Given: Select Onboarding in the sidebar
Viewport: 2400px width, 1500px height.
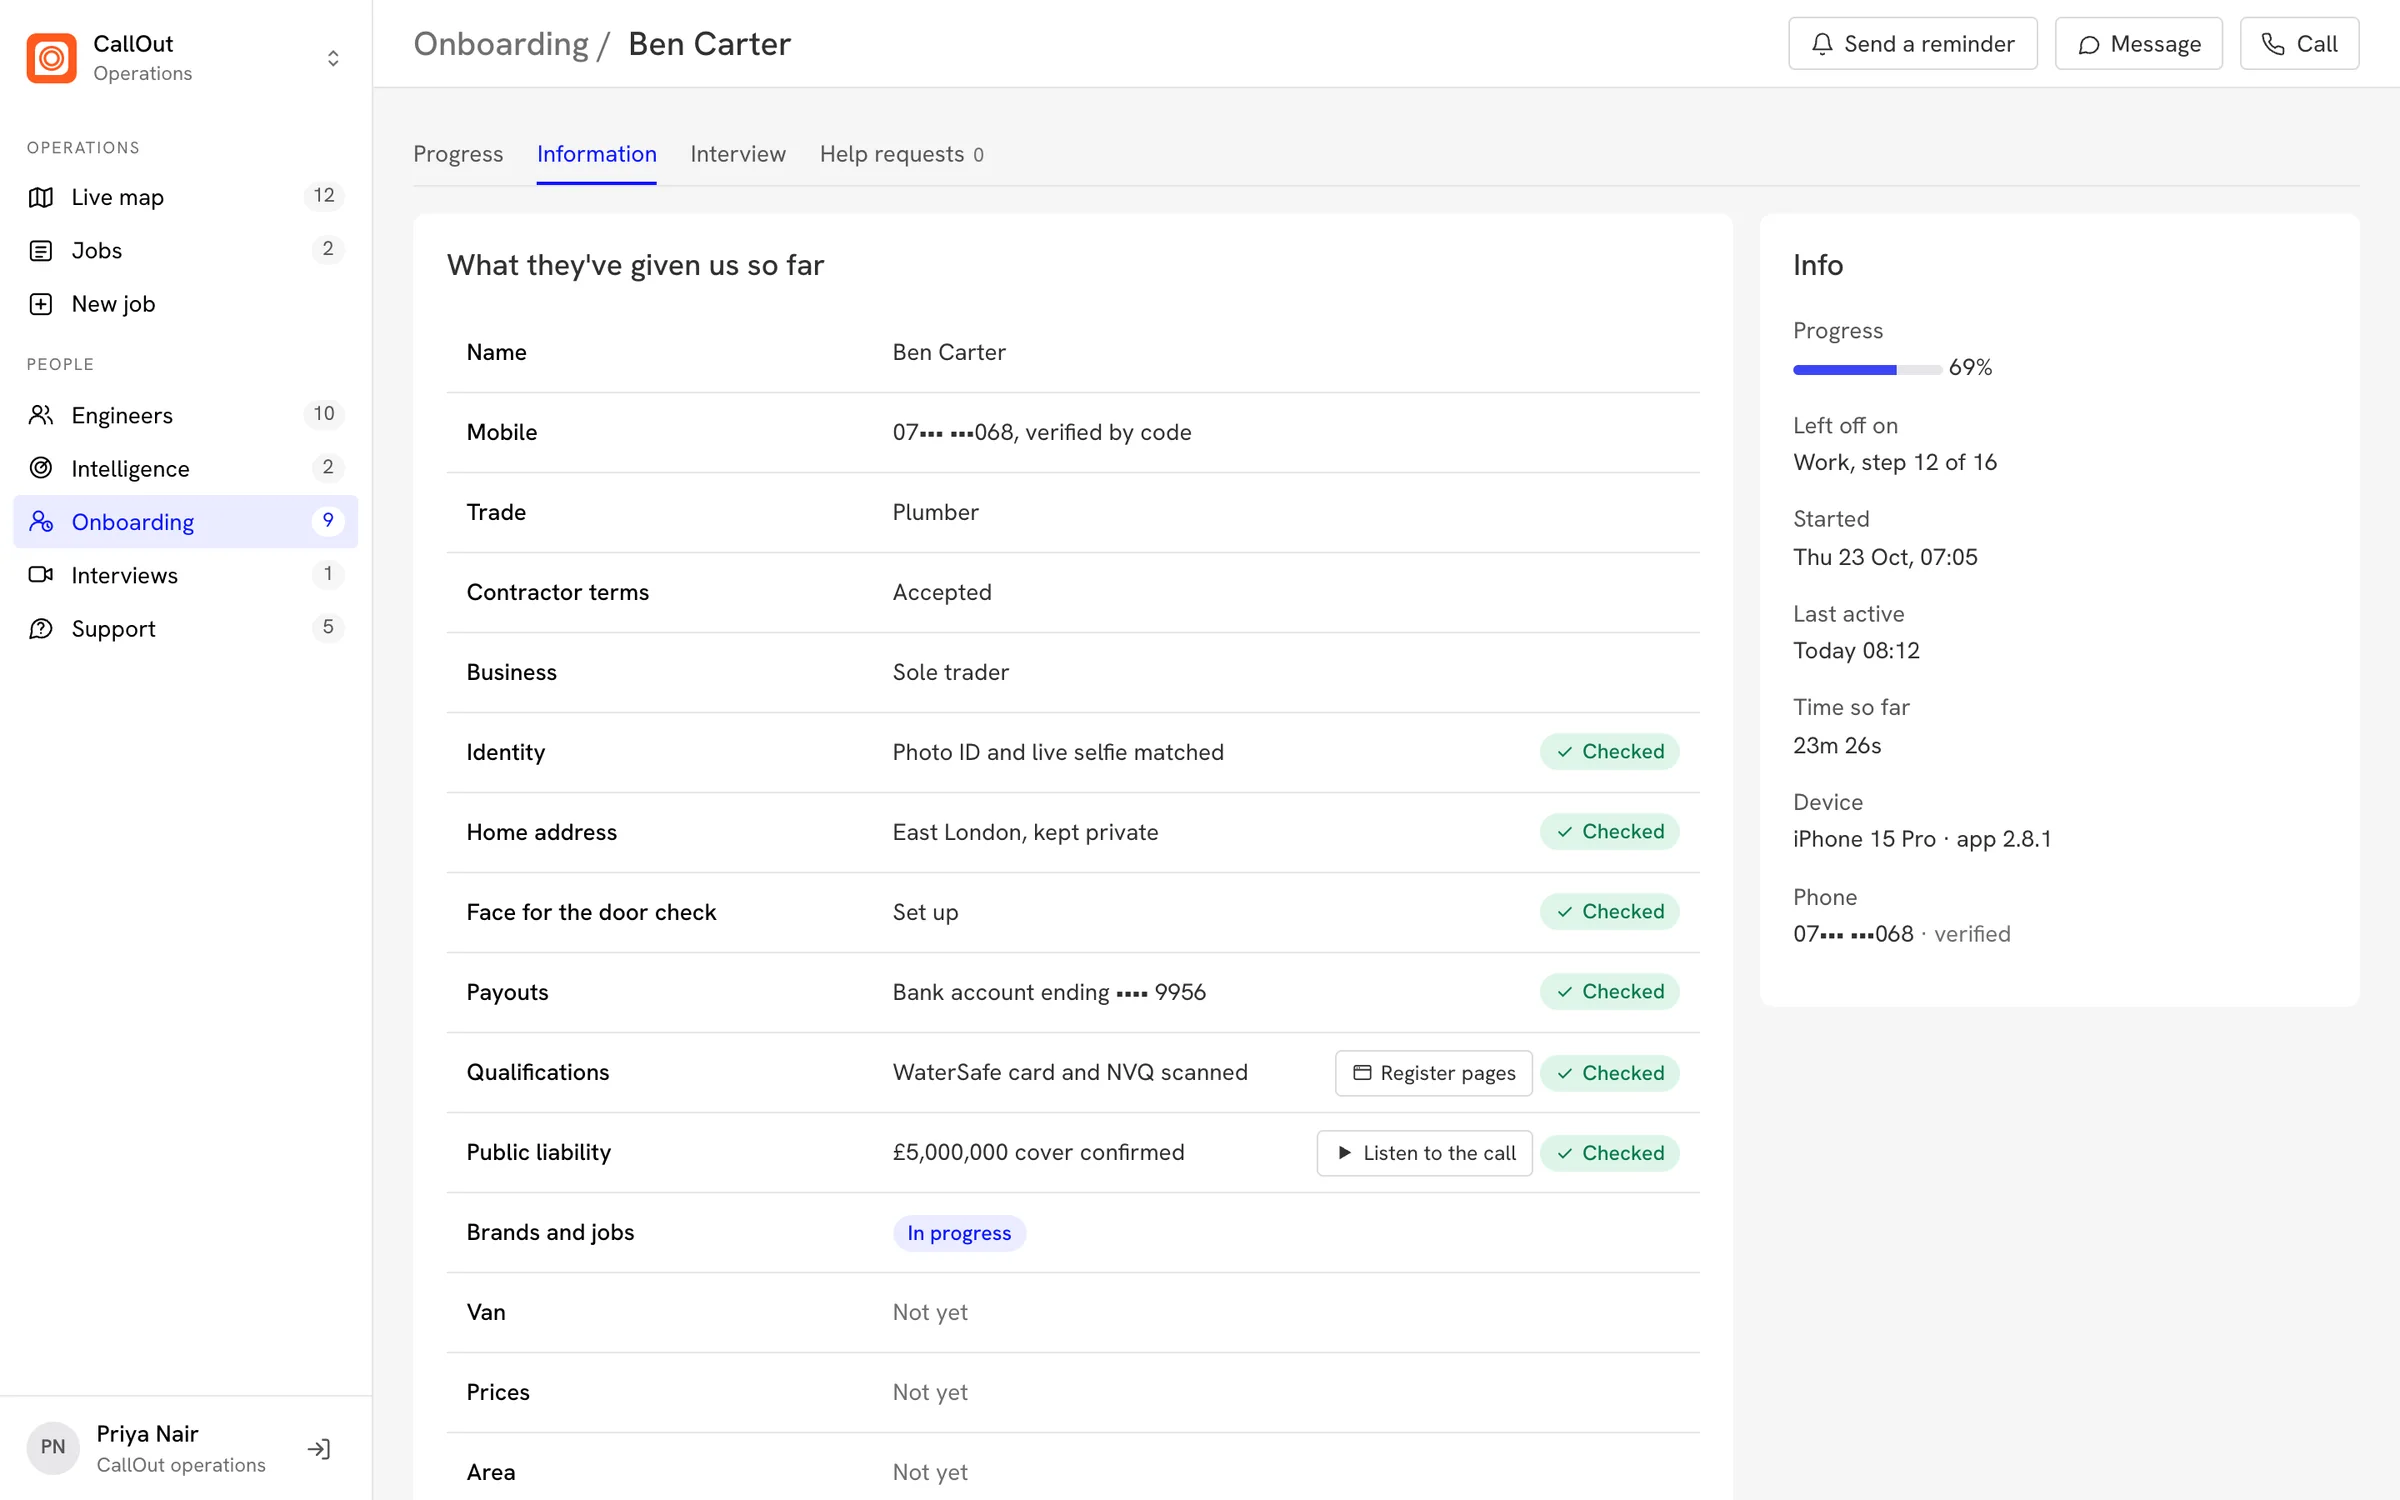Looking at the screenshot, I should pos(186,521).
